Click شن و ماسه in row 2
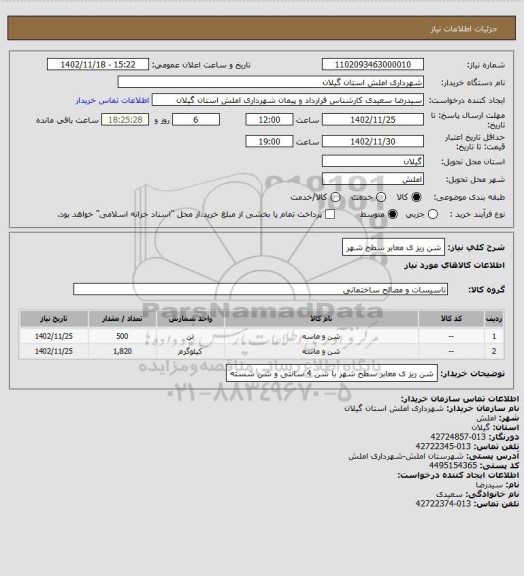The width and height of the screenshot is (524, 576). pos(321,352)
